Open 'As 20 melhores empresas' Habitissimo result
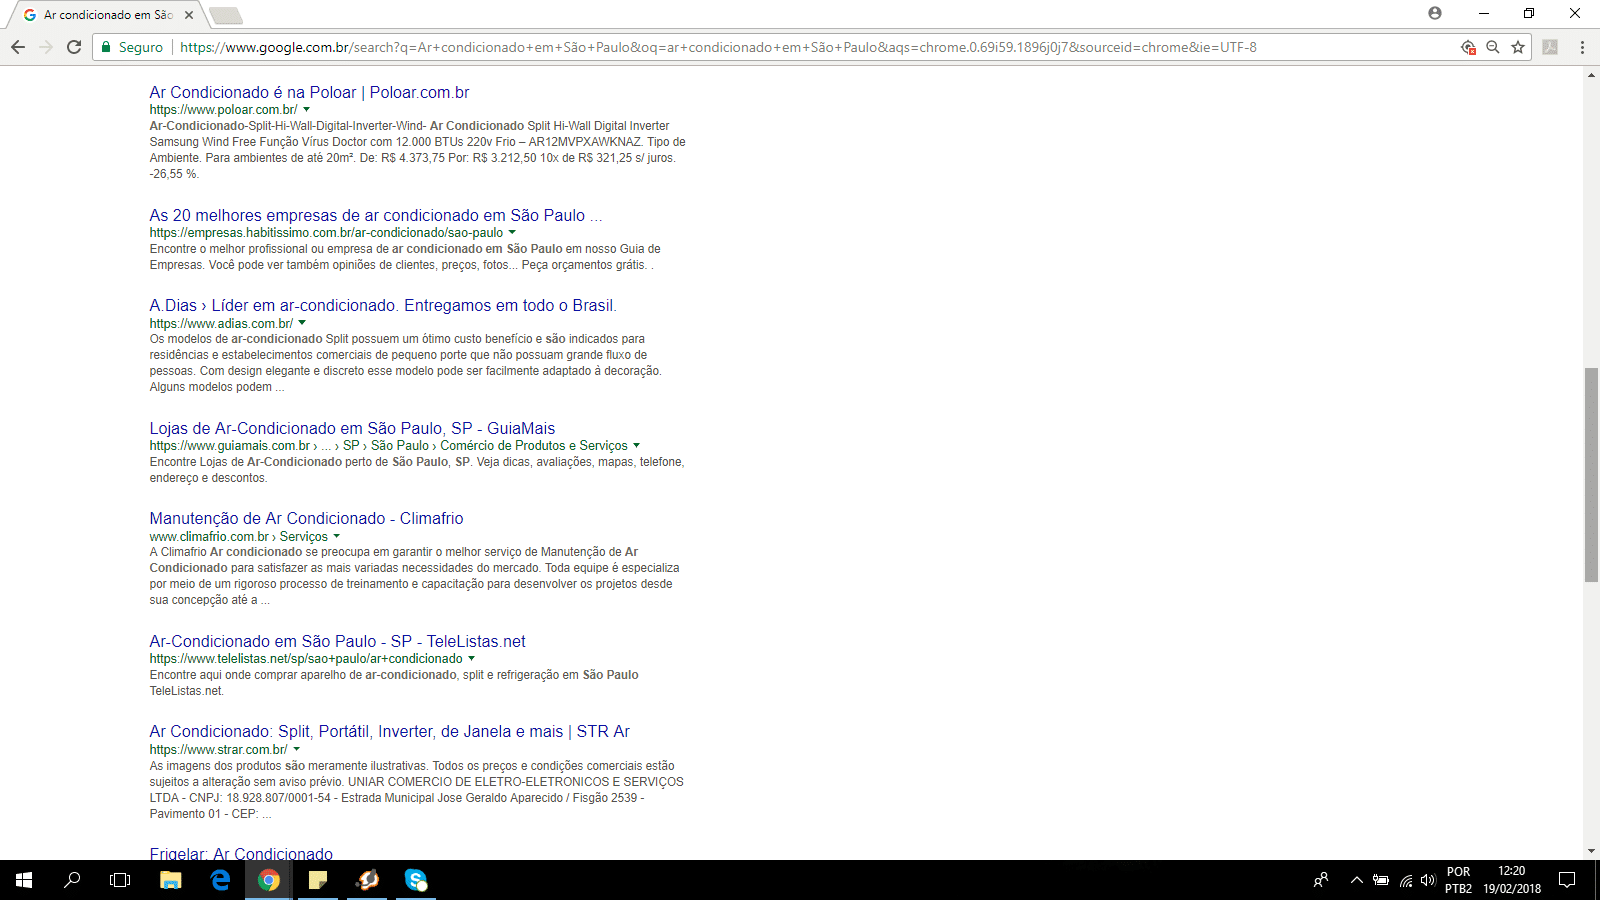 click(376, 215)
